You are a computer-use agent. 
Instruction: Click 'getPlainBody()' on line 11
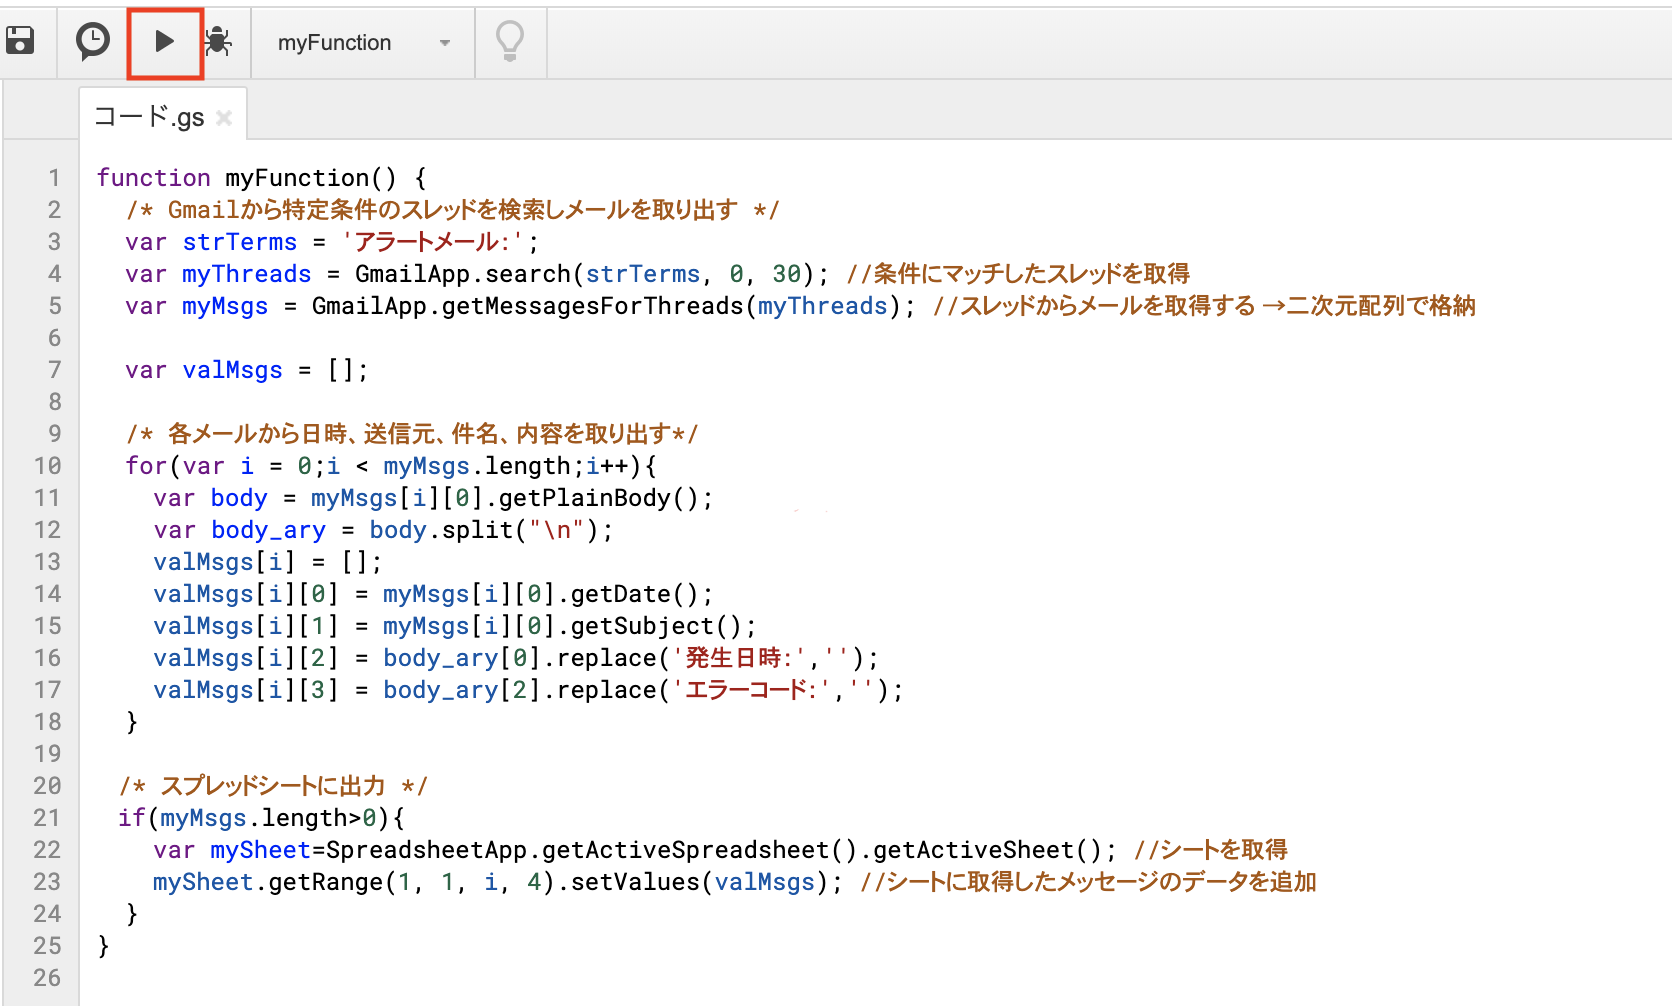pyautogui.click(x=598, y=498)
